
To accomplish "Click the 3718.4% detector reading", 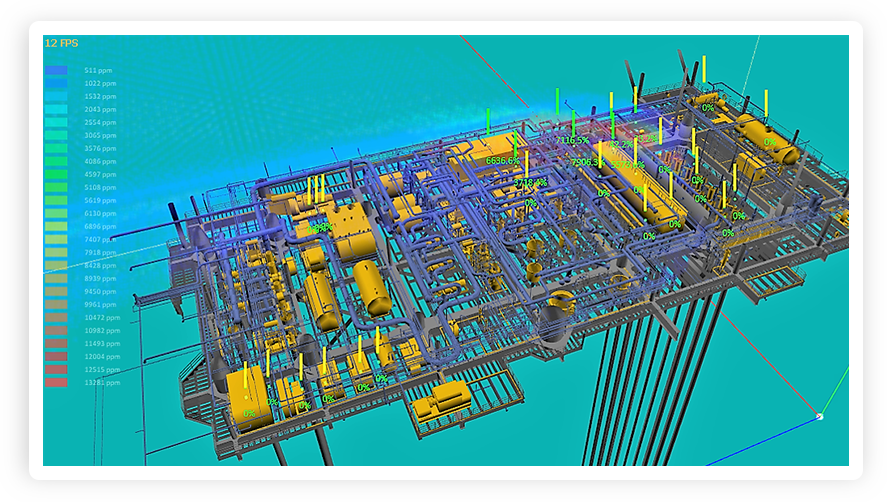I will tap(531, 182).
